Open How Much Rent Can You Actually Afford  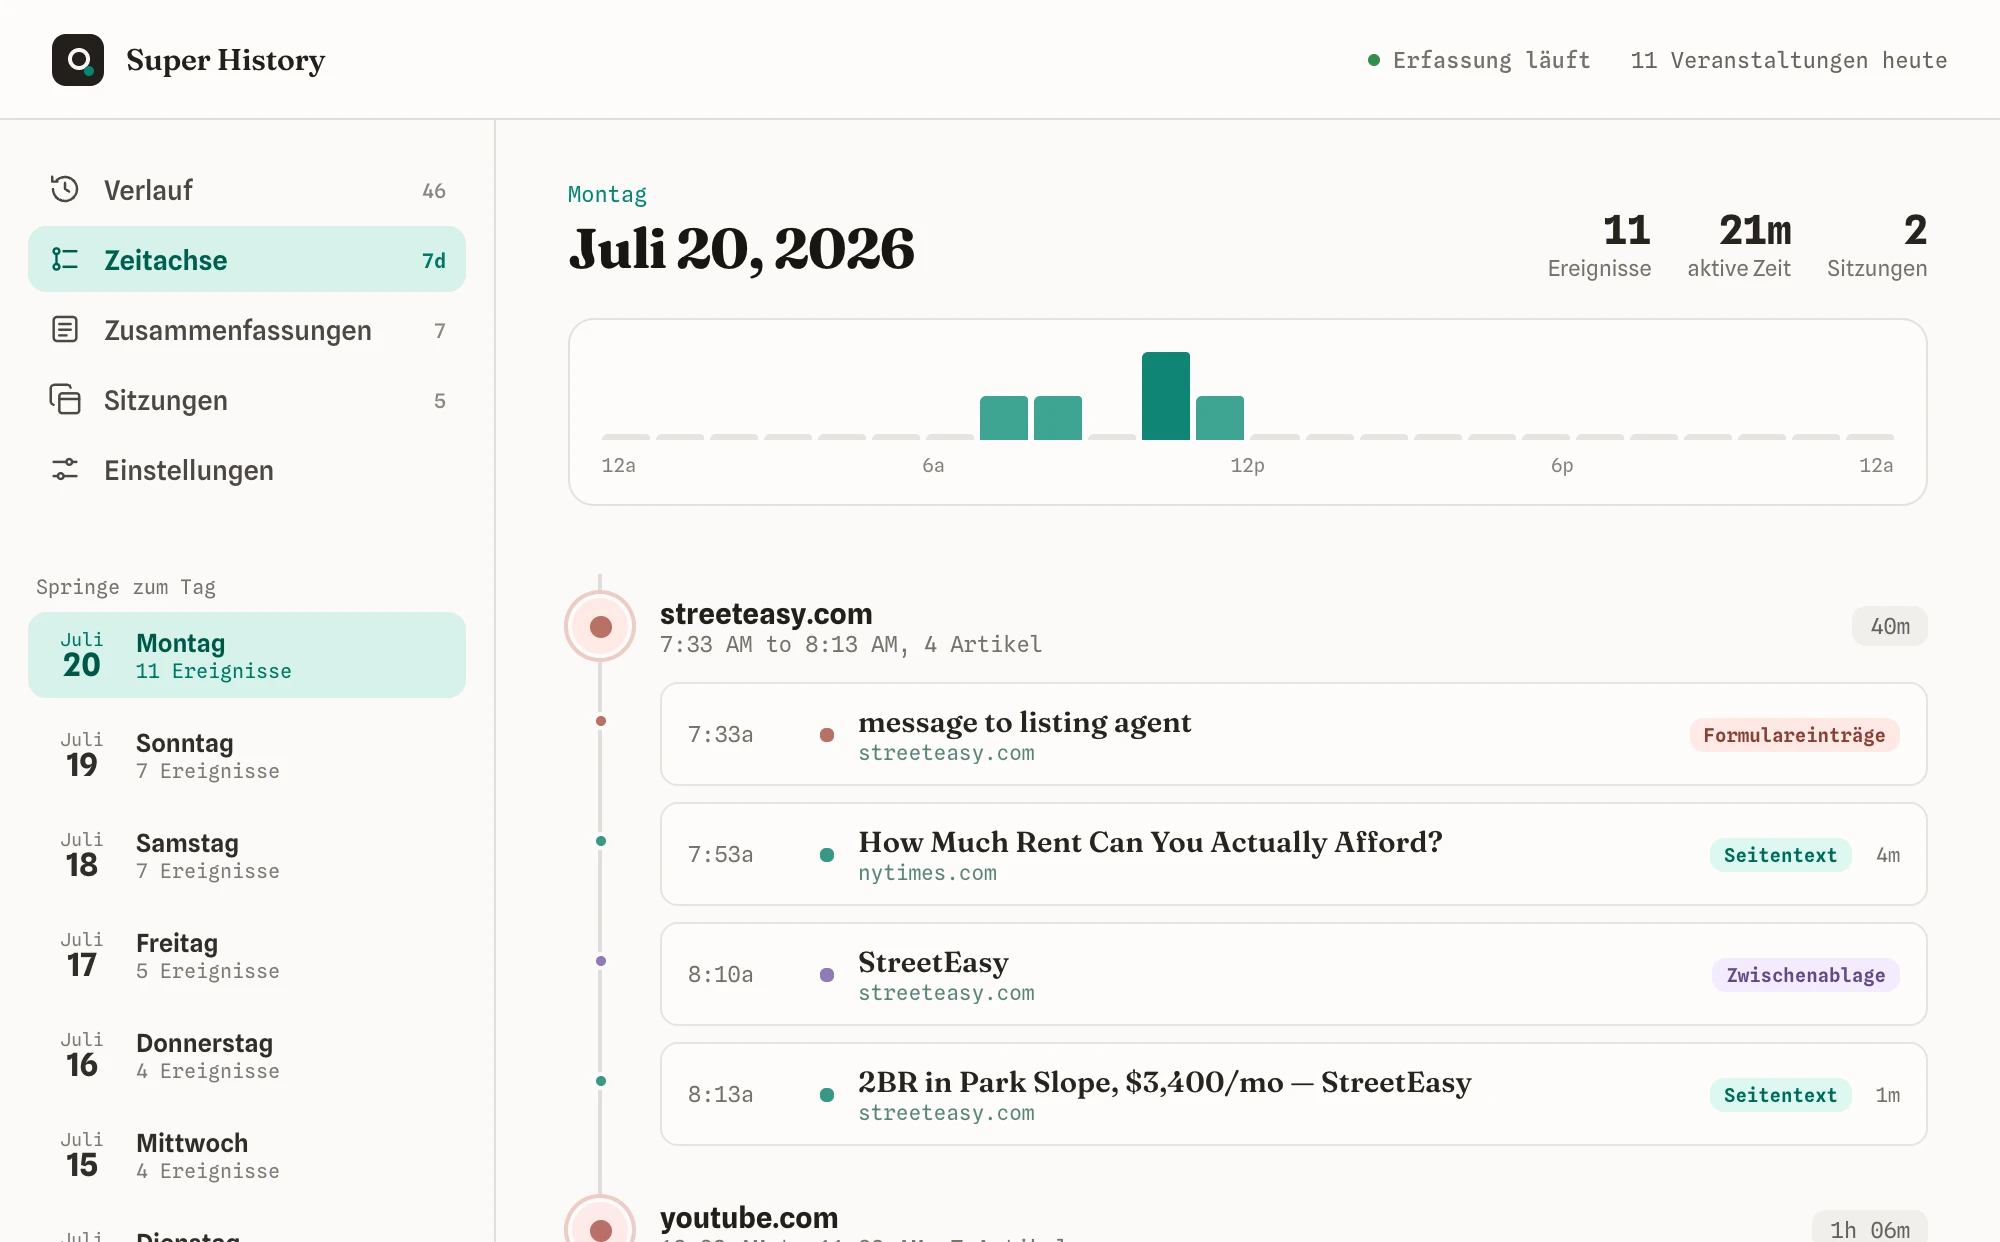1293,854
